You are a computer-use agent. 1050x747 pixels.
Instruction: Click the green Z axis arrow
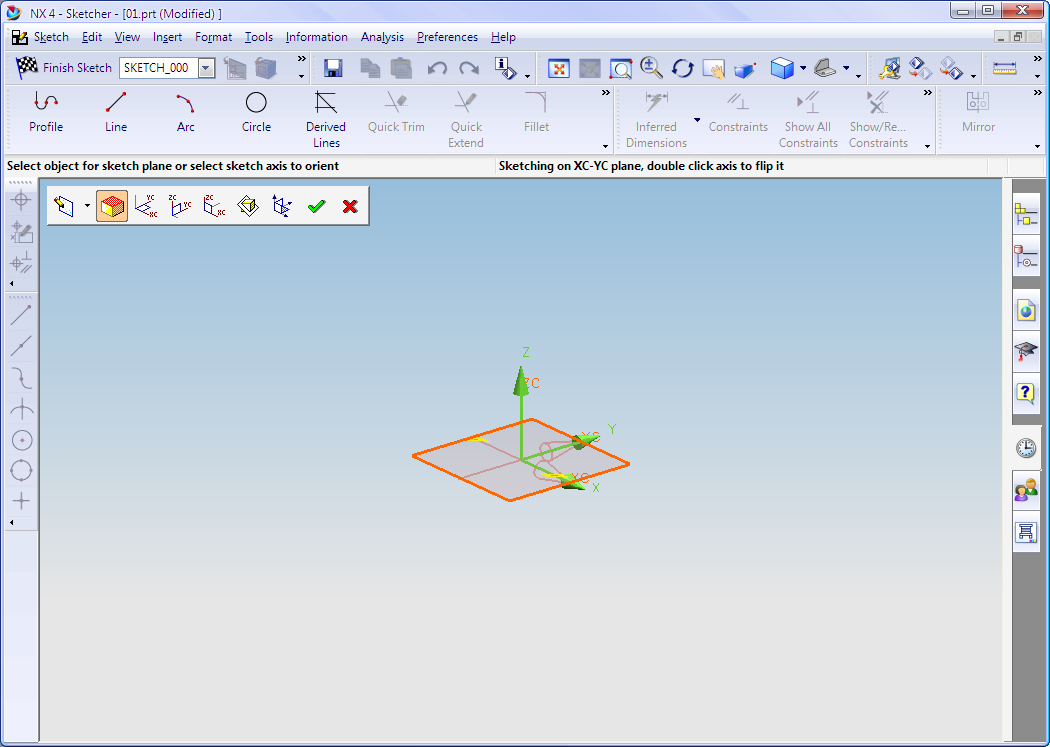click(x=521, y=382)
